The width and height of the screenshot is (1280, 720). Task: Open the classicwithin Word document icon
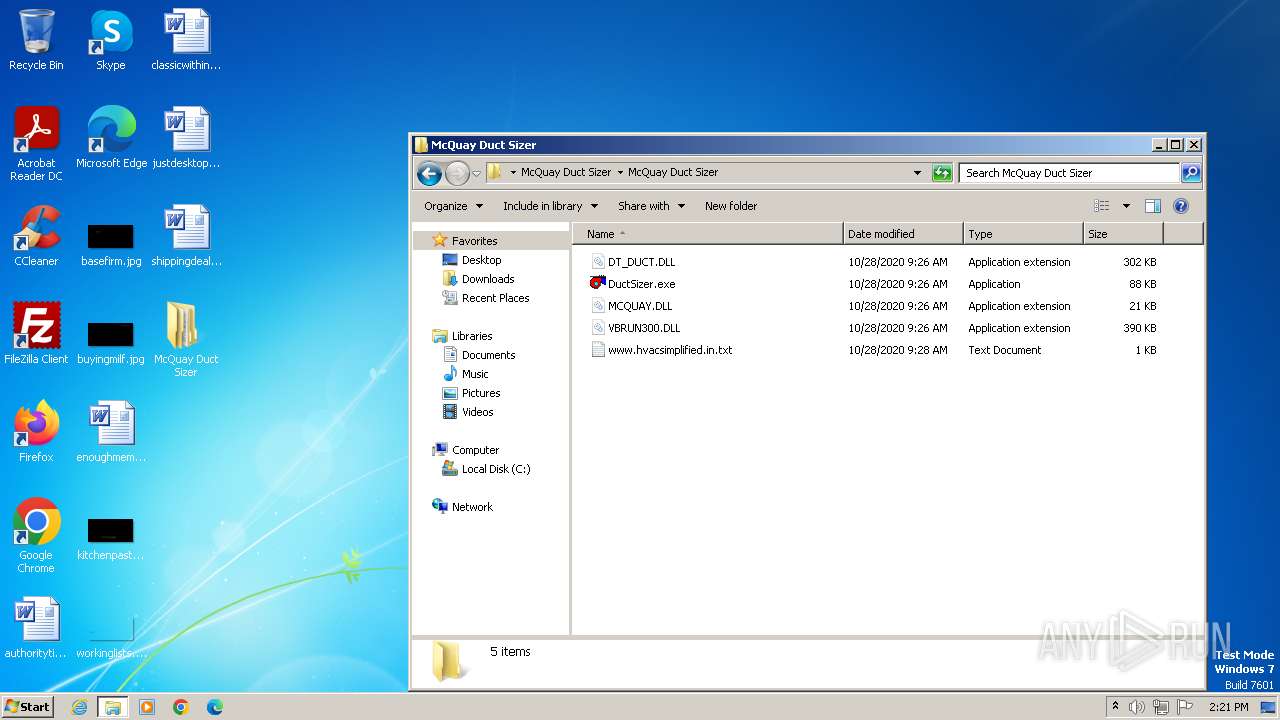pos(186,40)
